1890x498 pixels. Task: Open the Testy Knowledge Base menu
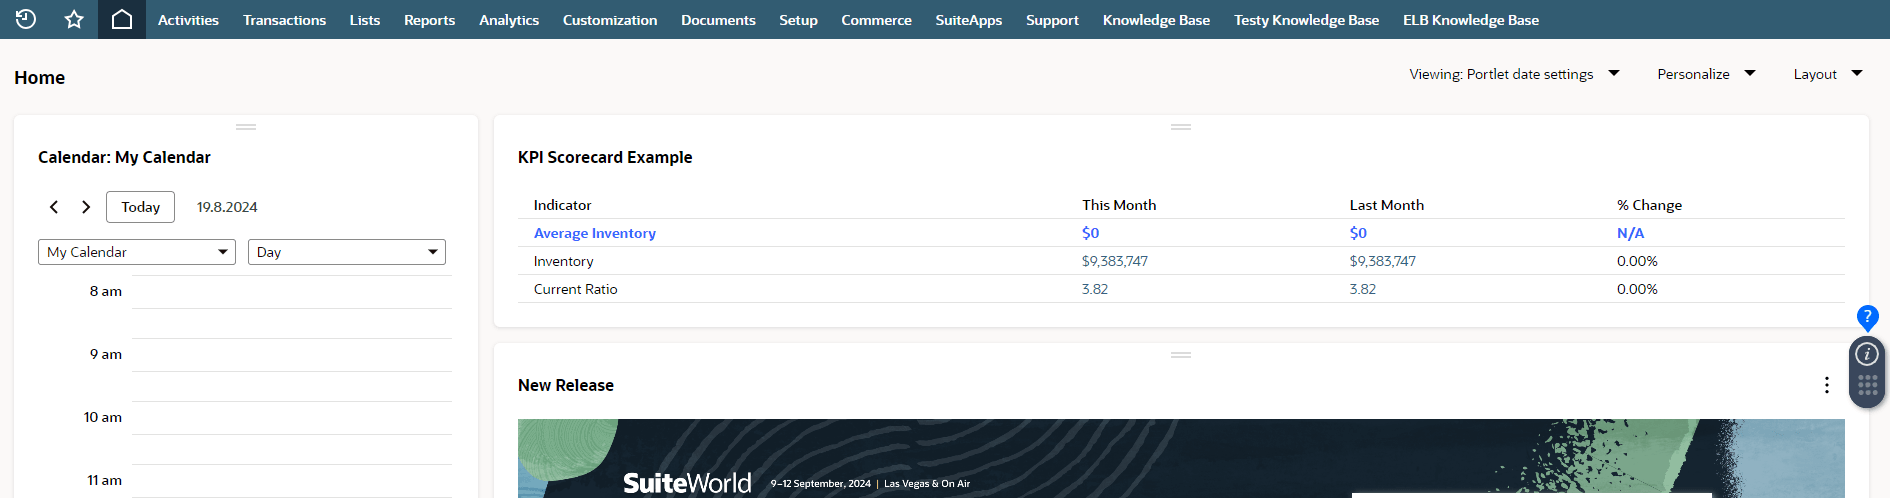pos(1306,20)
